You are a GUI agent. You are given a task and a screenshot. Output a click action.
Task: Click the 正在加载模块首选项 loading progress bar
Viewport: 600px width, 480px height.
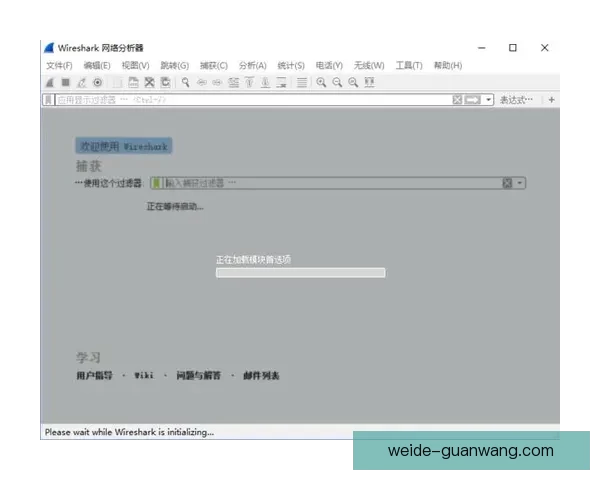(300, 273)
